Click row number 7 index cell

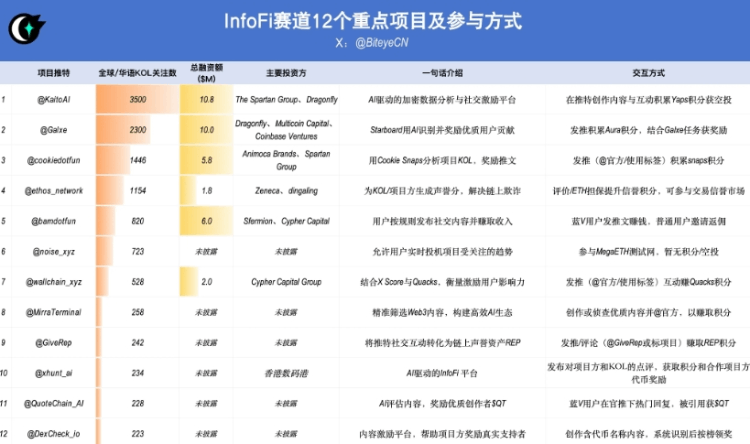coord(4,282)
